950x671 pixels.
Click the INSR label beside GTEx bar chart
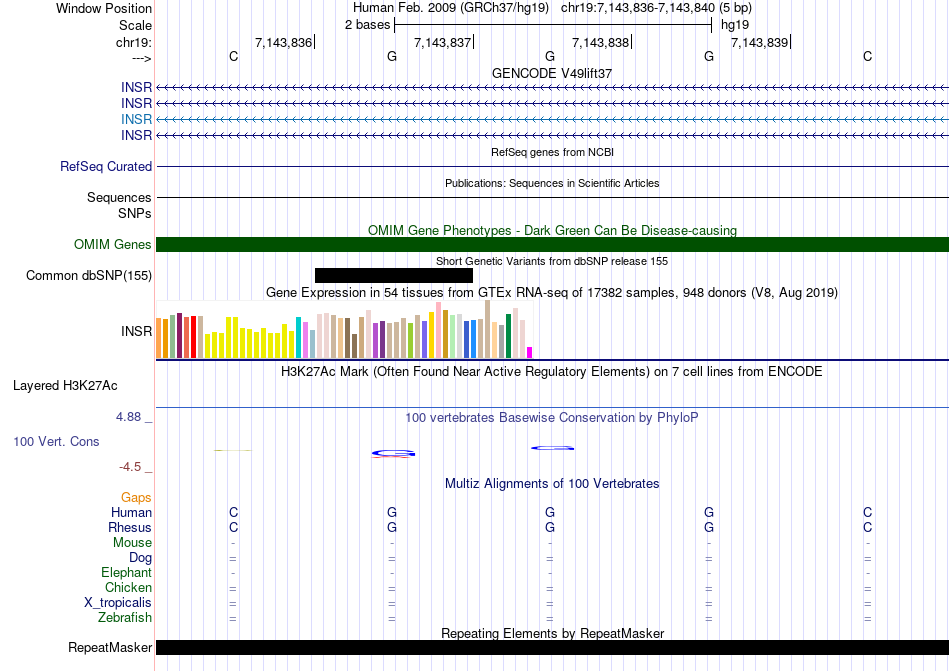[136, 331]
